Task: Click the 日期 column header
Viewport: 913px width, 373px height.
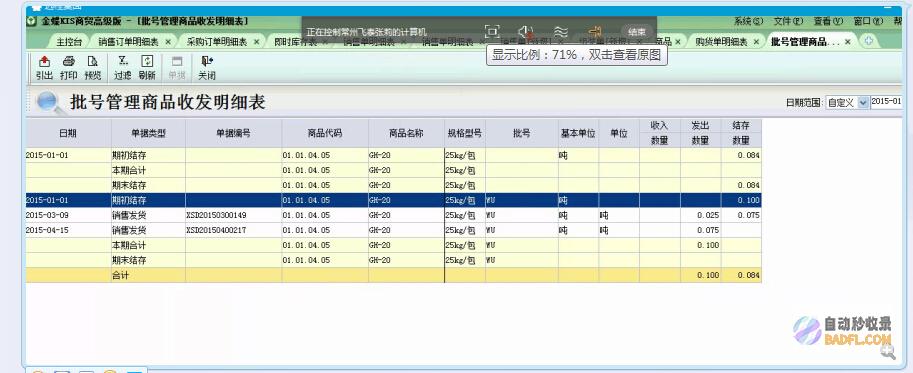Action: 69,133
